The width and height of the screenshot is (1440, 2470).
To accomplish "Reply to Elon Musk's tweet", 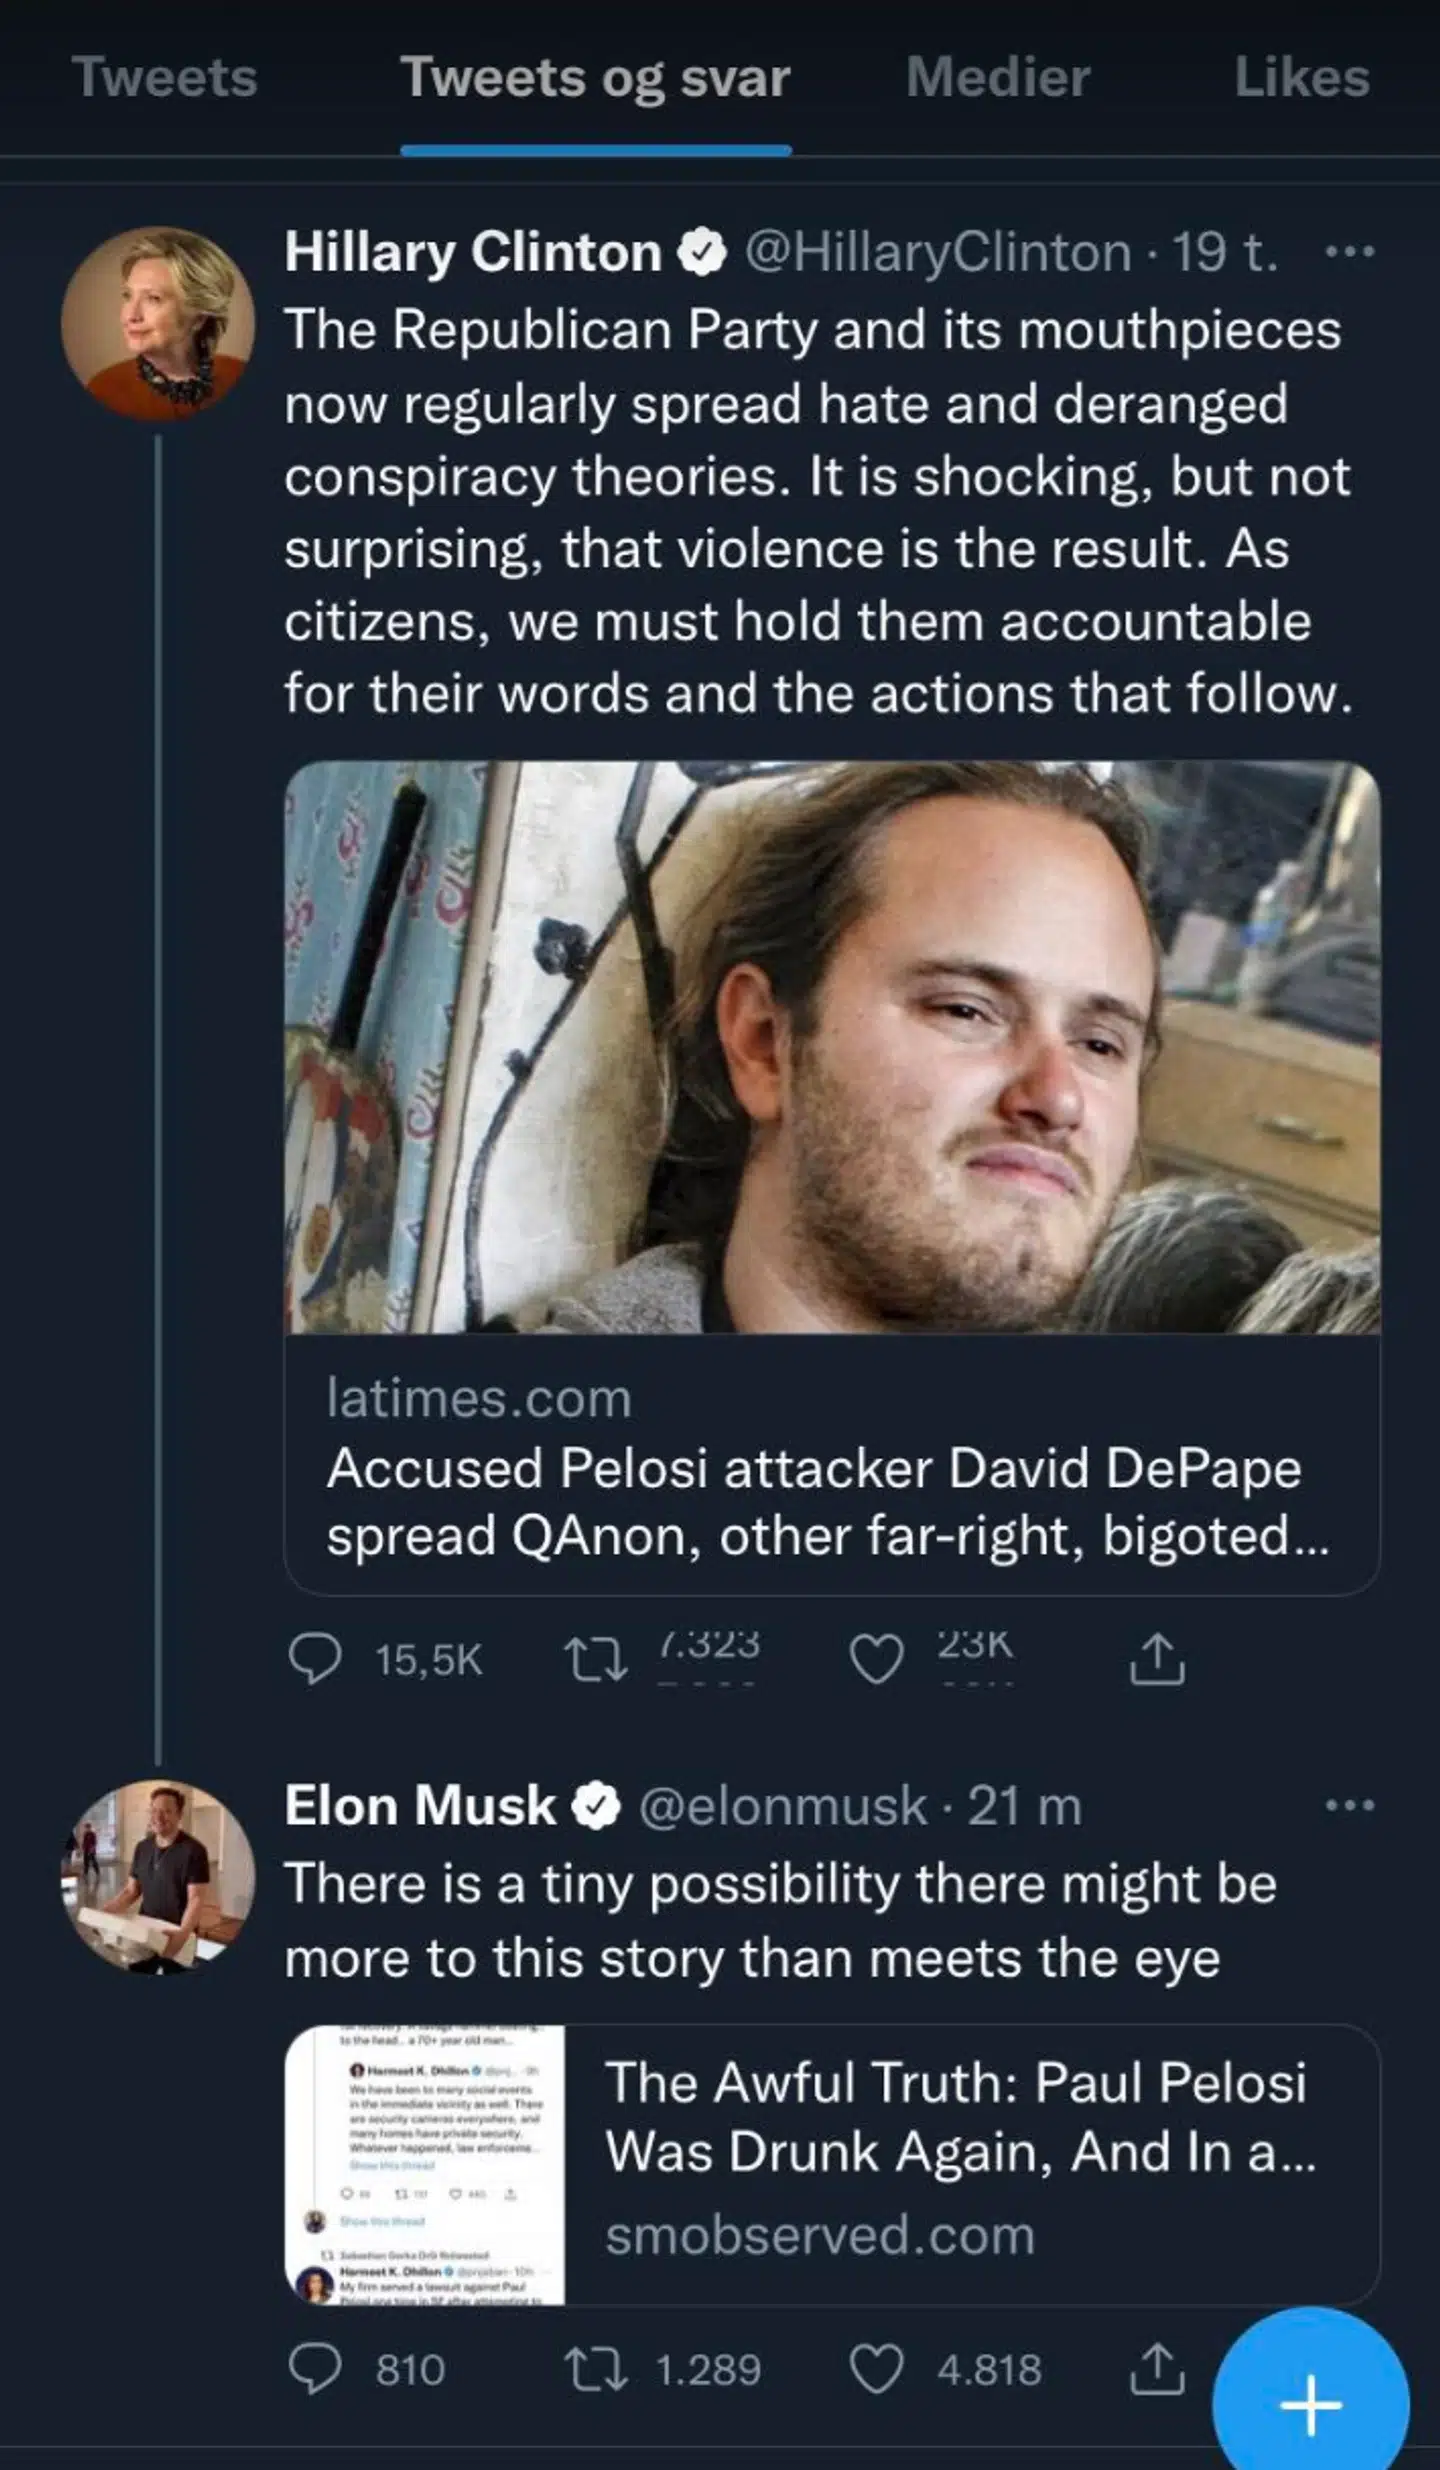I will pos(315,2370).
